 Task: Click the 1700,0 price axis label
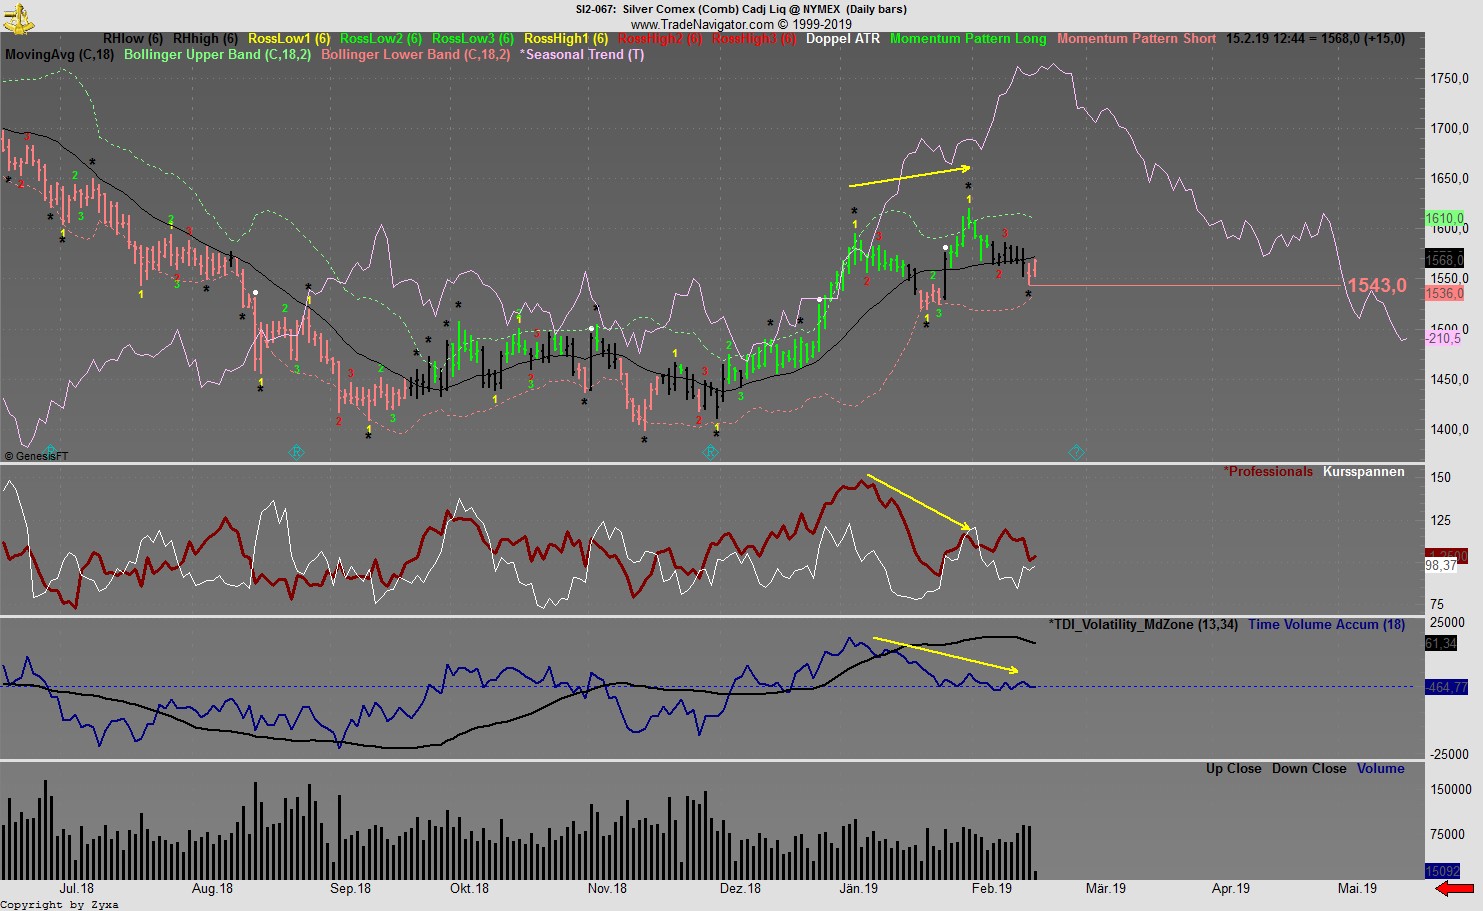point(1450,129)
